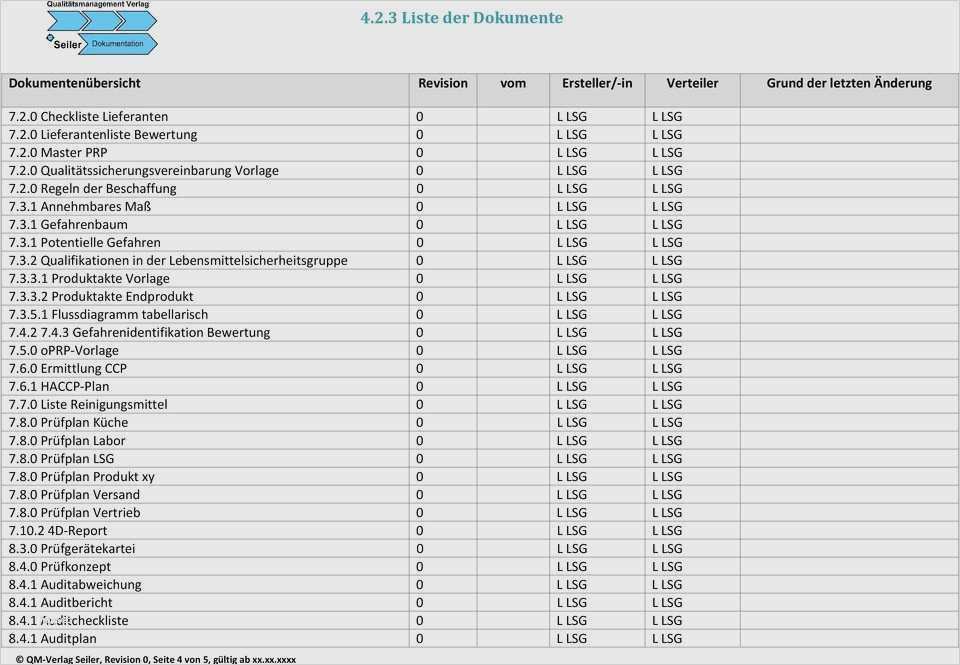Click the blue Dokumentation arrow in the logo

[118, 44]
